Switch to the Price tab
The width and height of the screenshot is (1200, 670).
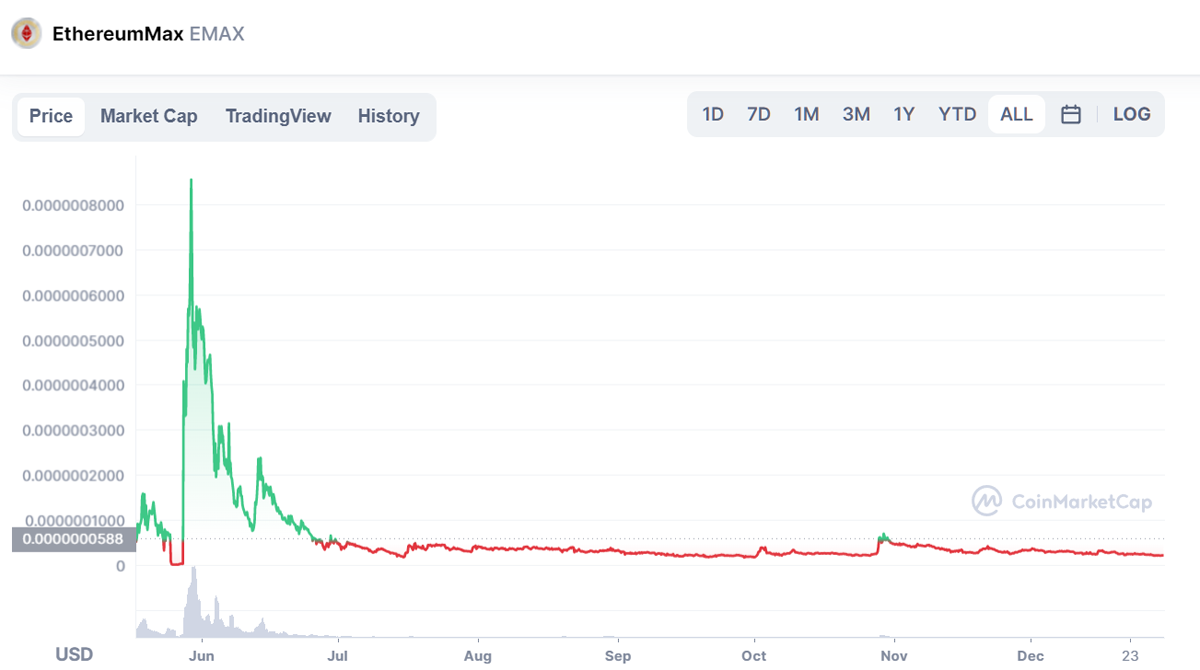click(51, 116)
